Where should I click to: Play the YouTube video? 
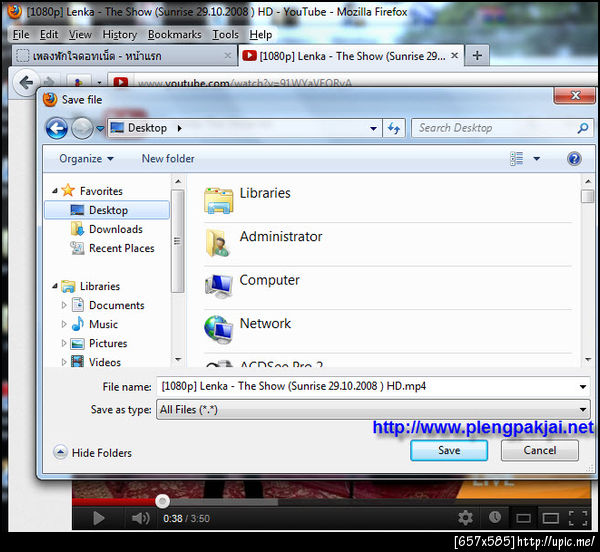[x=98, y=519]
